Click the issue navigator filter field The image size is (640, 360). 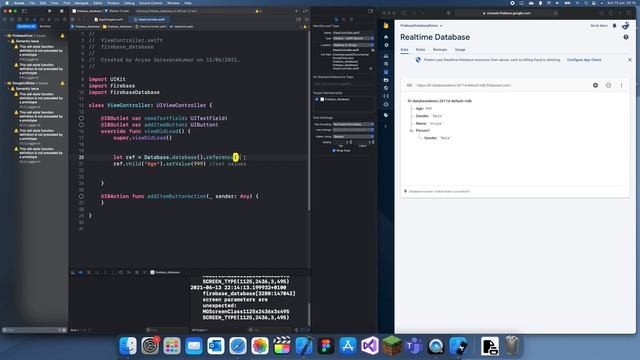coord(34,330)
